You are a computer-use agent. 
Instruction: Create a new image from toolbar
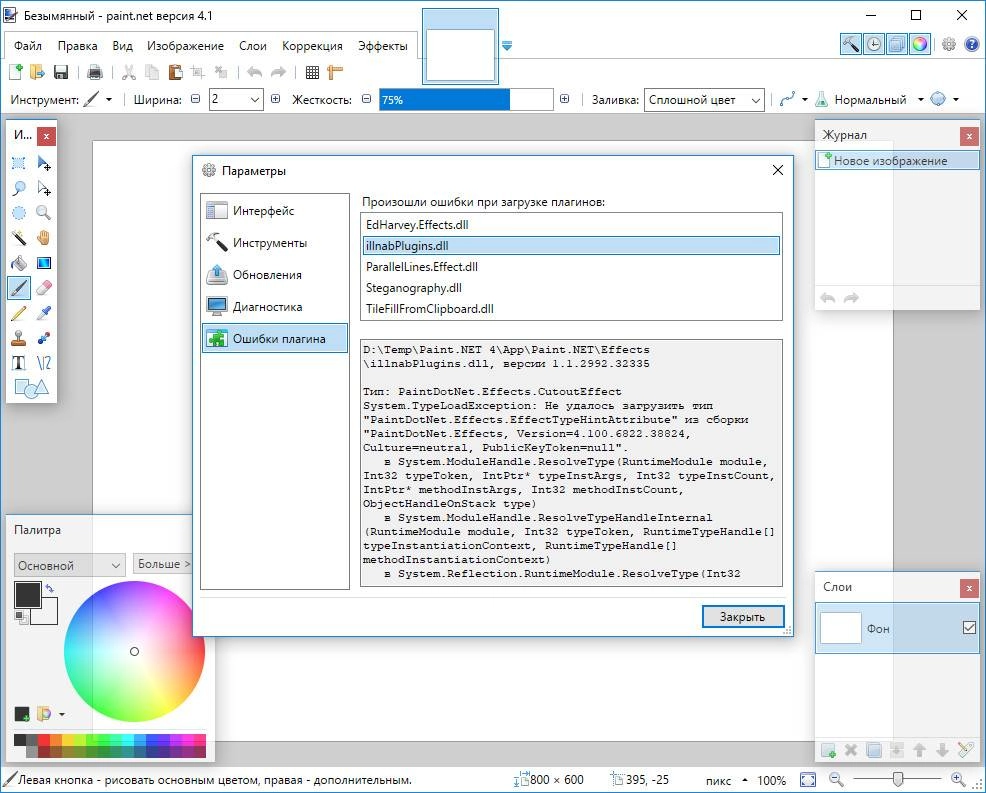coord(16,72)
